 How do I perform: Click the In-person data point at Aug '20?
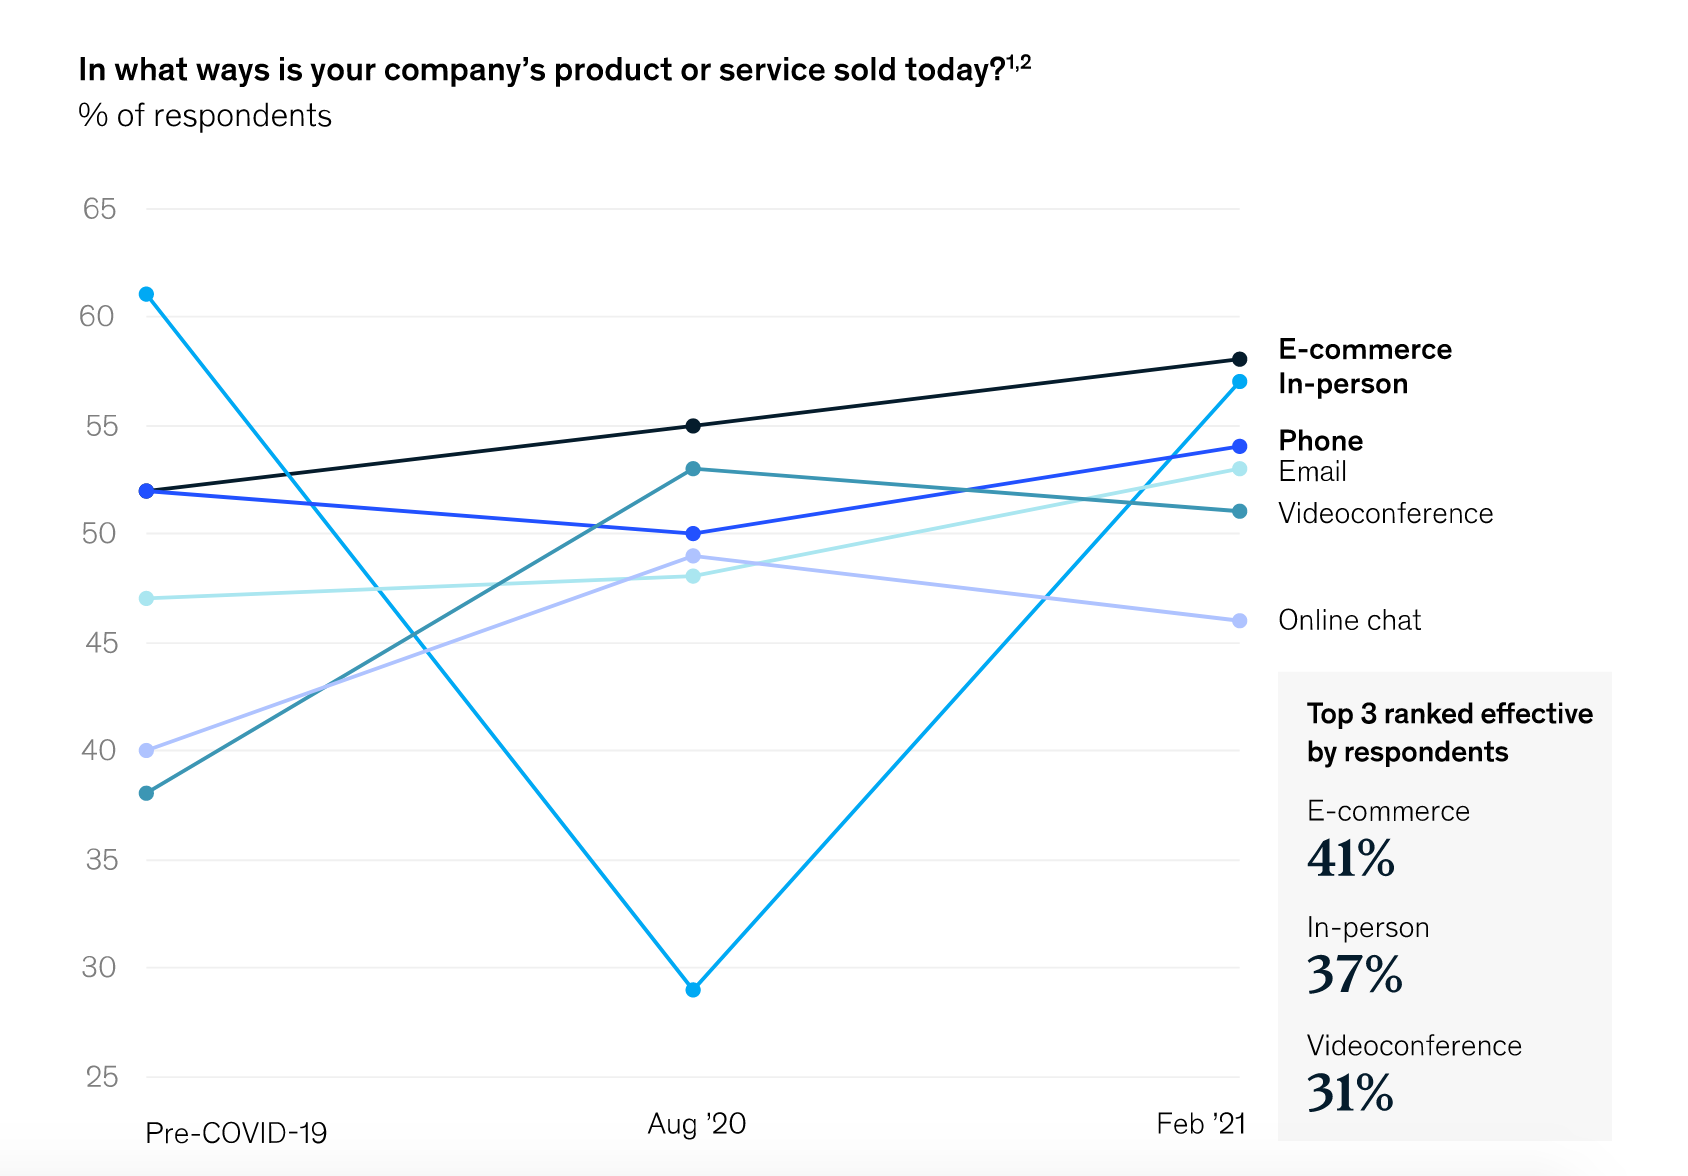[693, 990]
